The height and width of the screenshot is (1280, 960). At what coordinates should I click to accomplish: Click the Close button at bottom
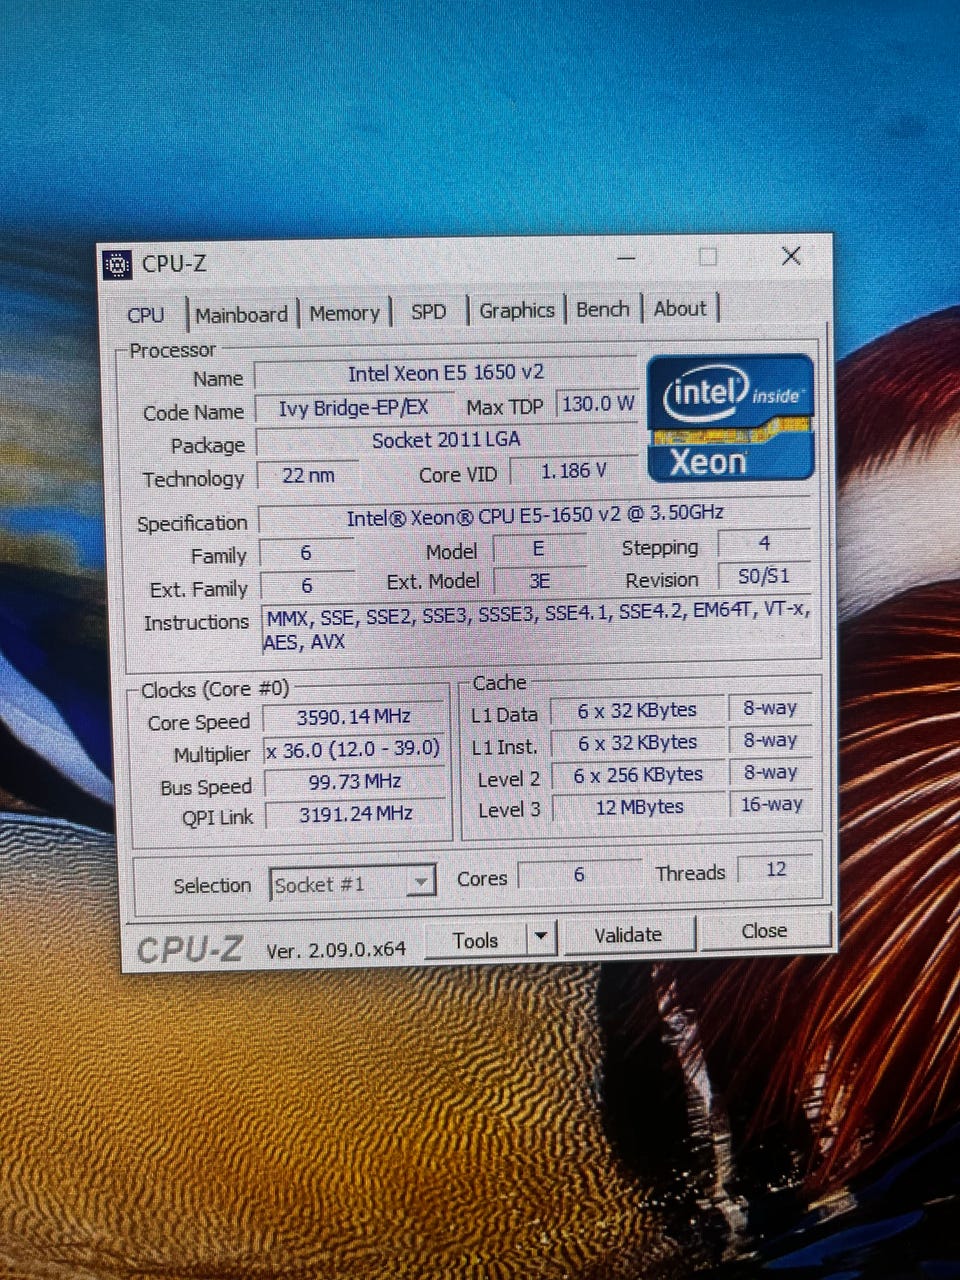[x=764, y=931]
